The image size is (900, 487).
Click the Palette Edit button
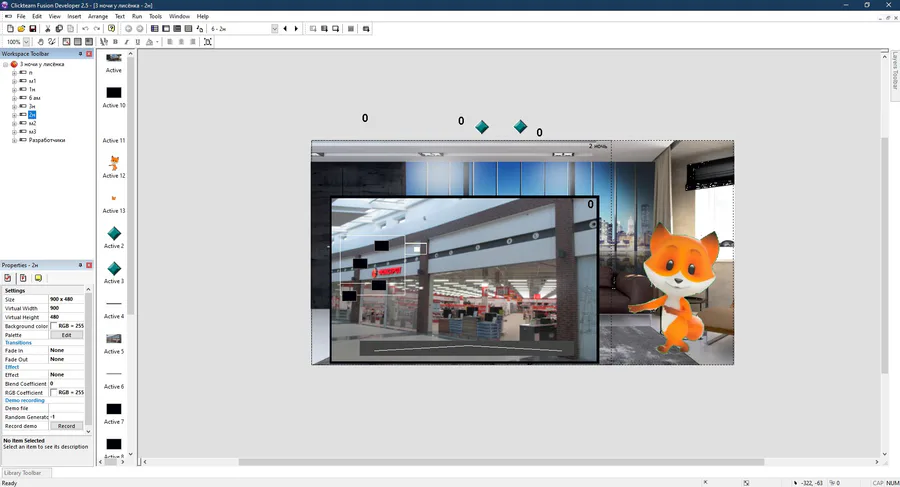coord(67,335)
